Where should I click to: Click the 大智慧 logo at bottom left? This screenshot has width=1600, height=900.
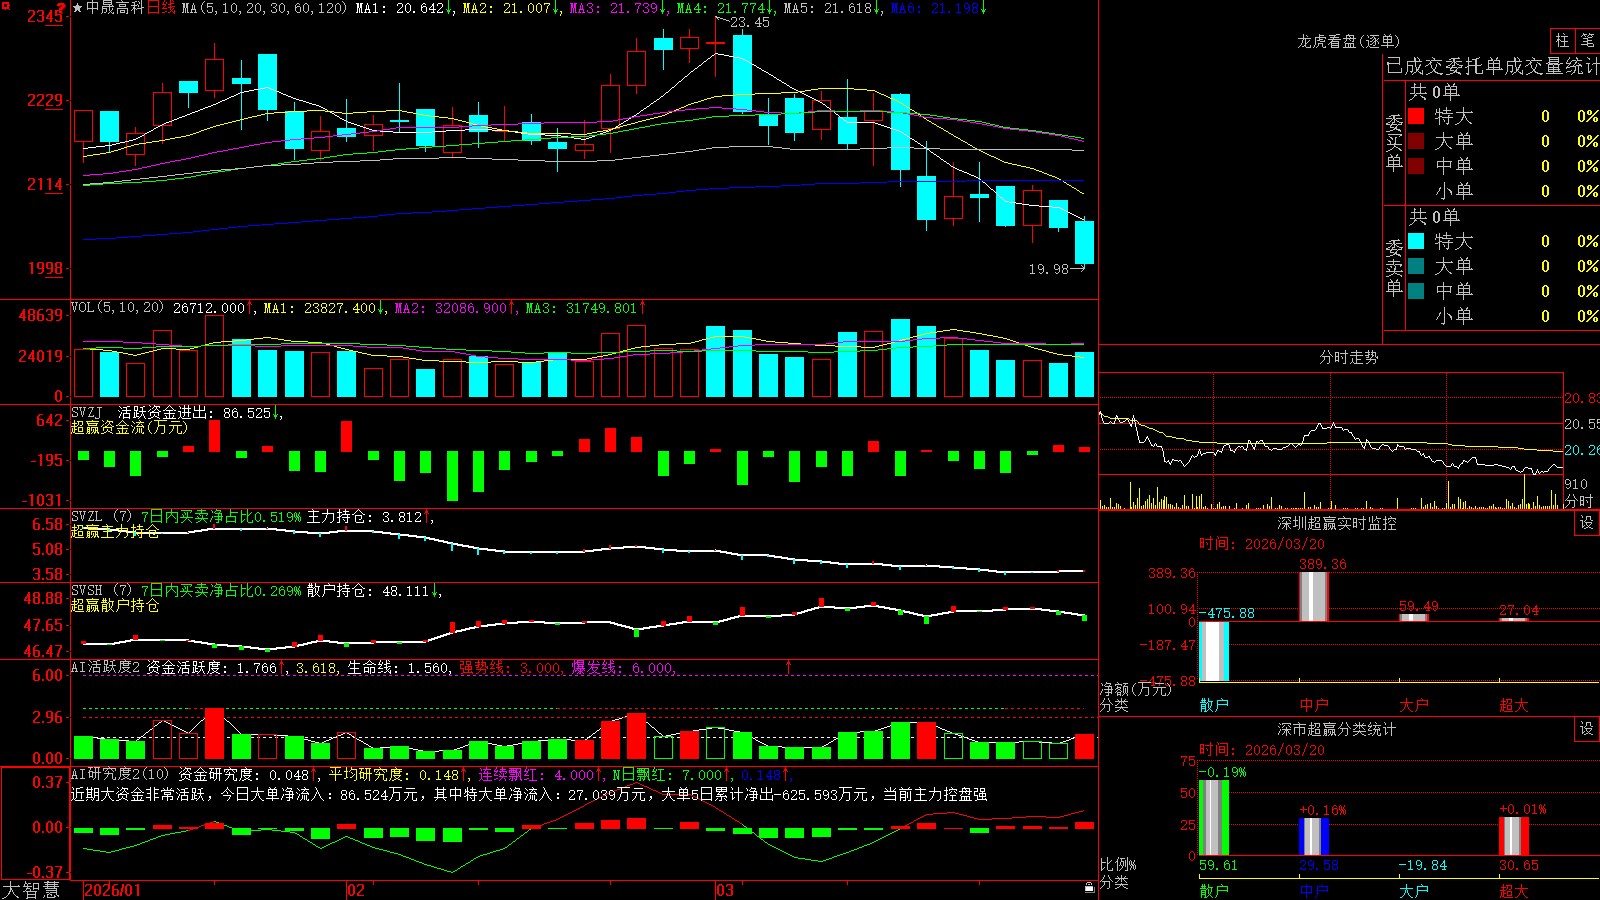tap(31, 890)
